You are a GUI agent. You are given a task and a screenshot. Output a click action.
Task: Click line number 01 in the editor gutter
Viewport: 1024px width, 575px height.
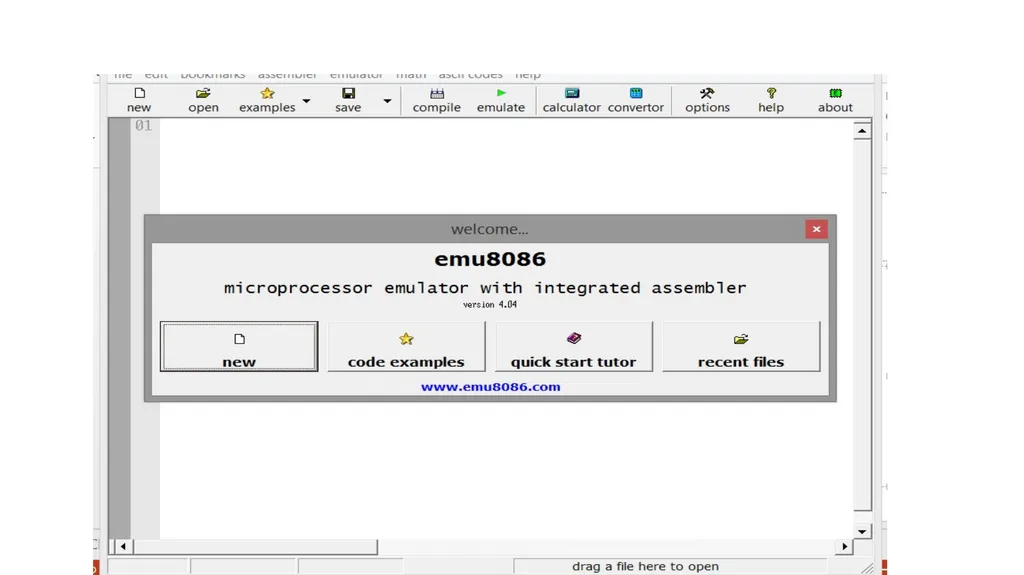pyautogui.click(x=144, y=125)
